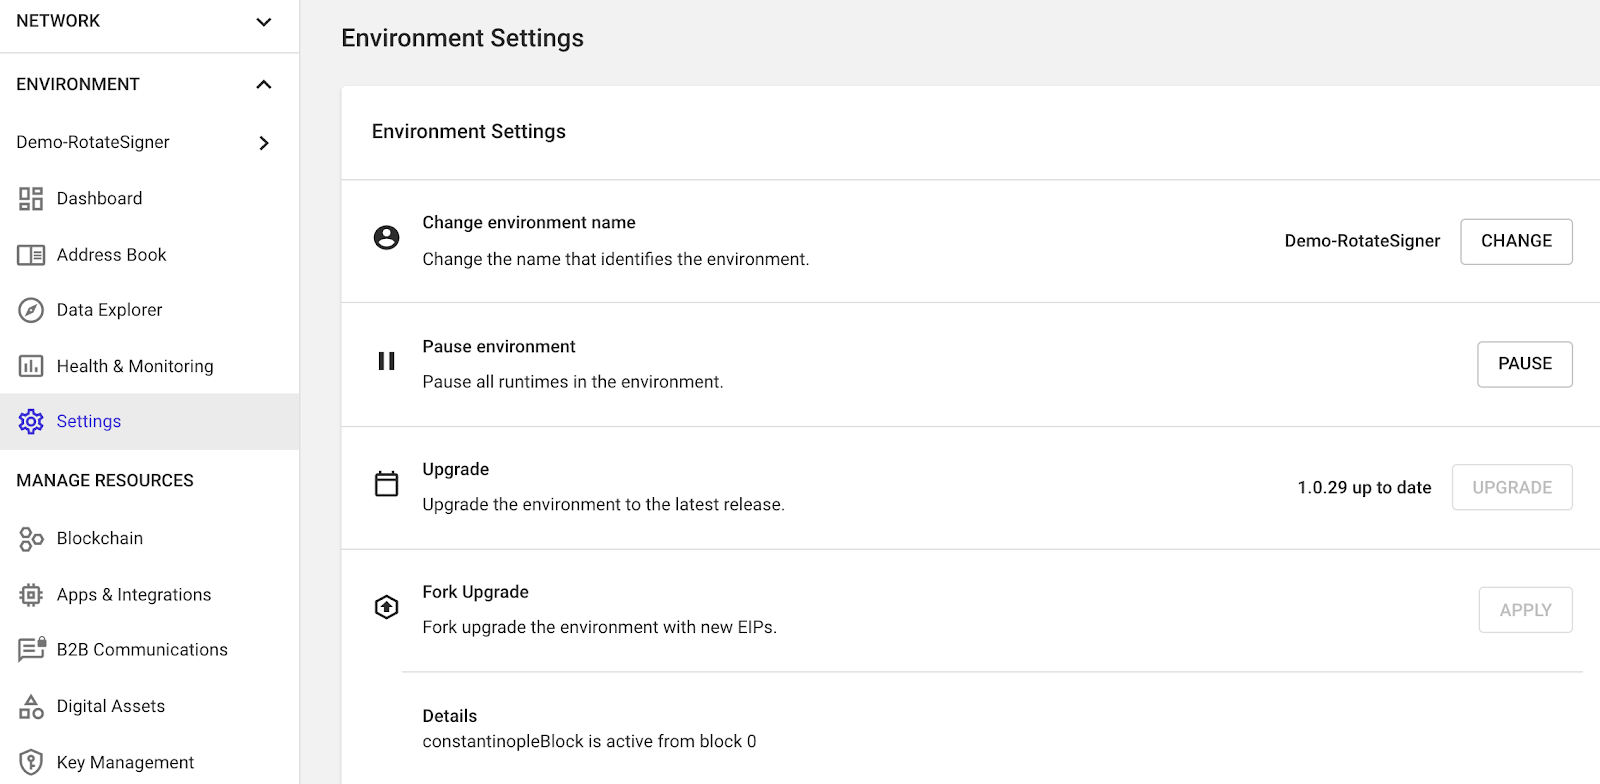Open the Key Management shield icon
The height and width of the screenshot is (784, 1600).
[x=31, y=762]
